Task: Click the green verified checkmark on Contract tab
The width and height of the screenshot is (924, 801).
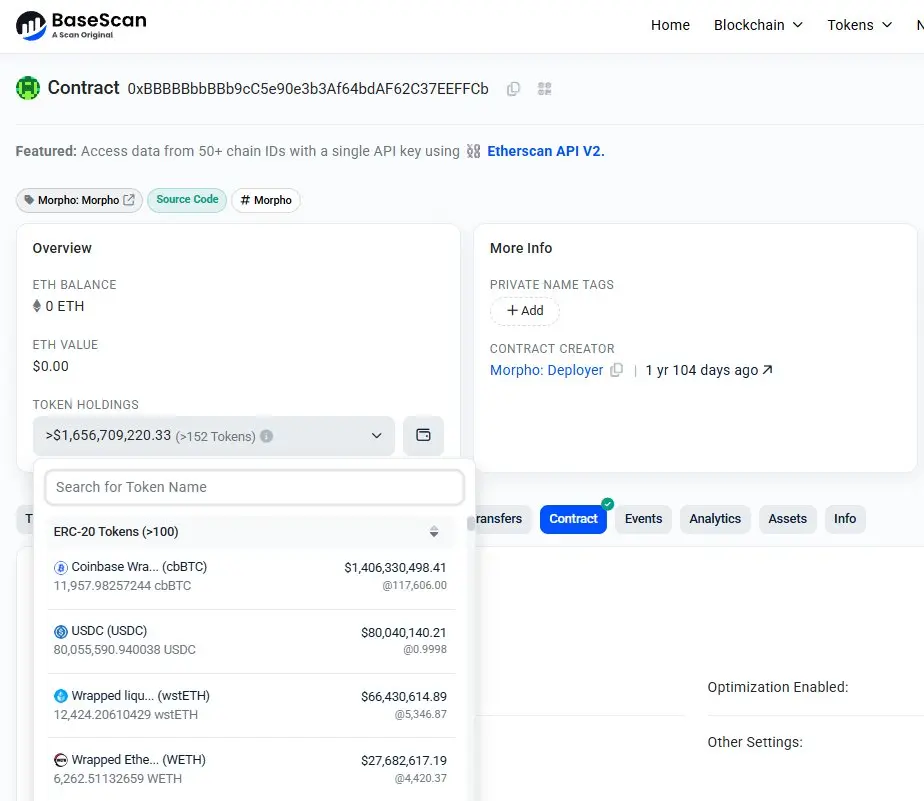Action: click(x=608, y=504)
